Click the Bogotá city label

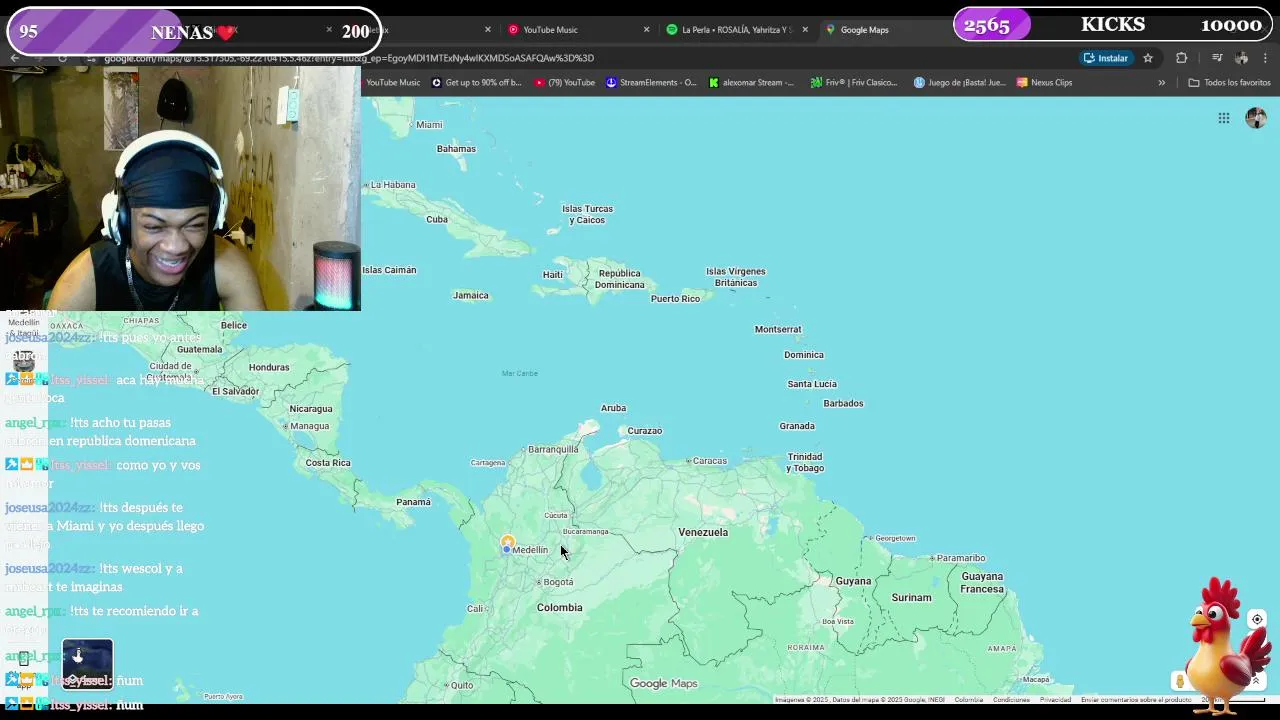[558, 582]
